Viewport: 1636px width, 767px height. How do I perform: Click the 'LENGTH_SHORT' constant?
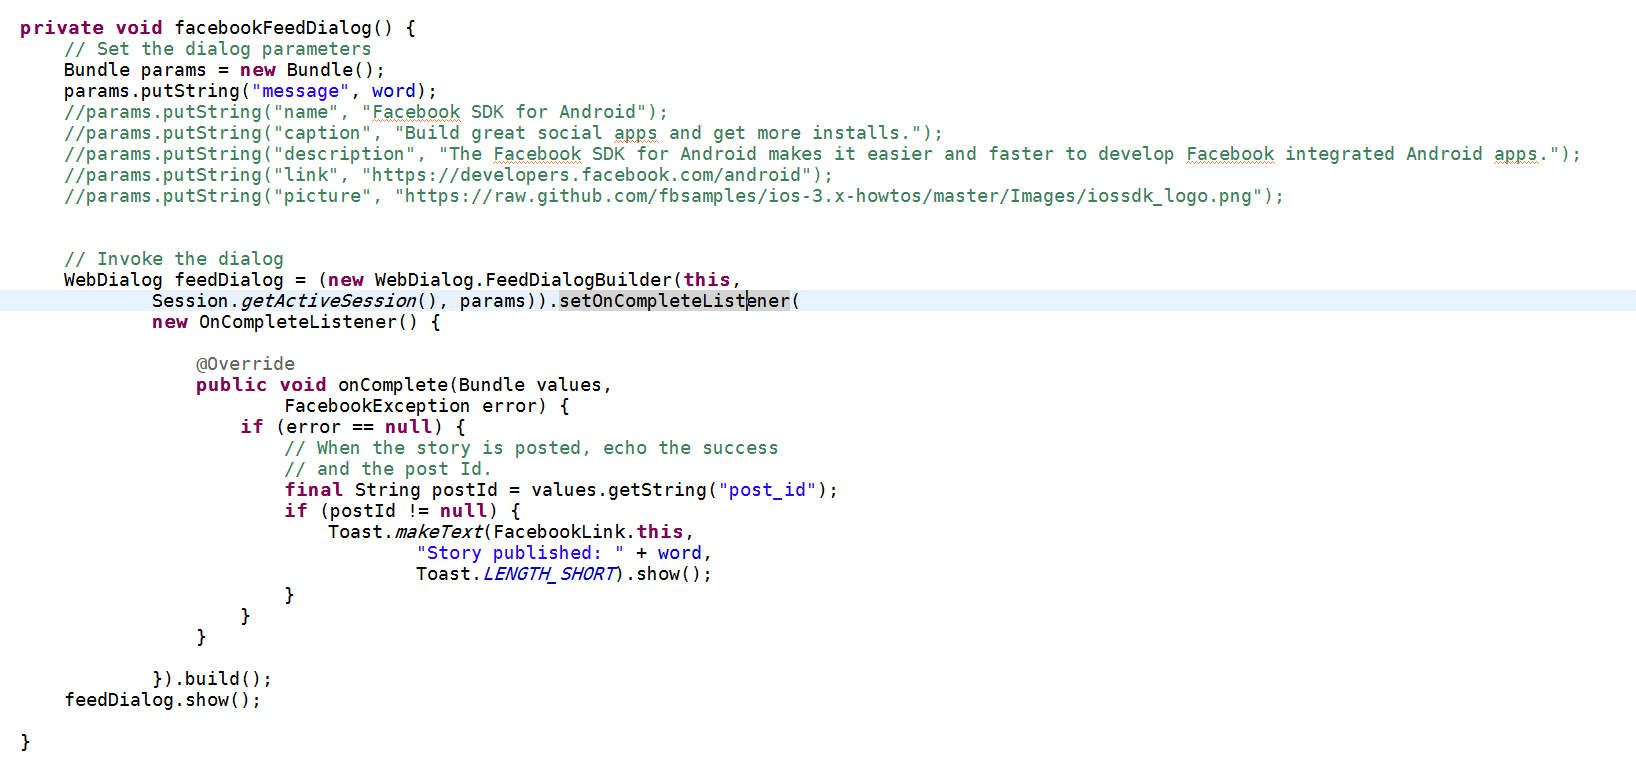(549, 574)
